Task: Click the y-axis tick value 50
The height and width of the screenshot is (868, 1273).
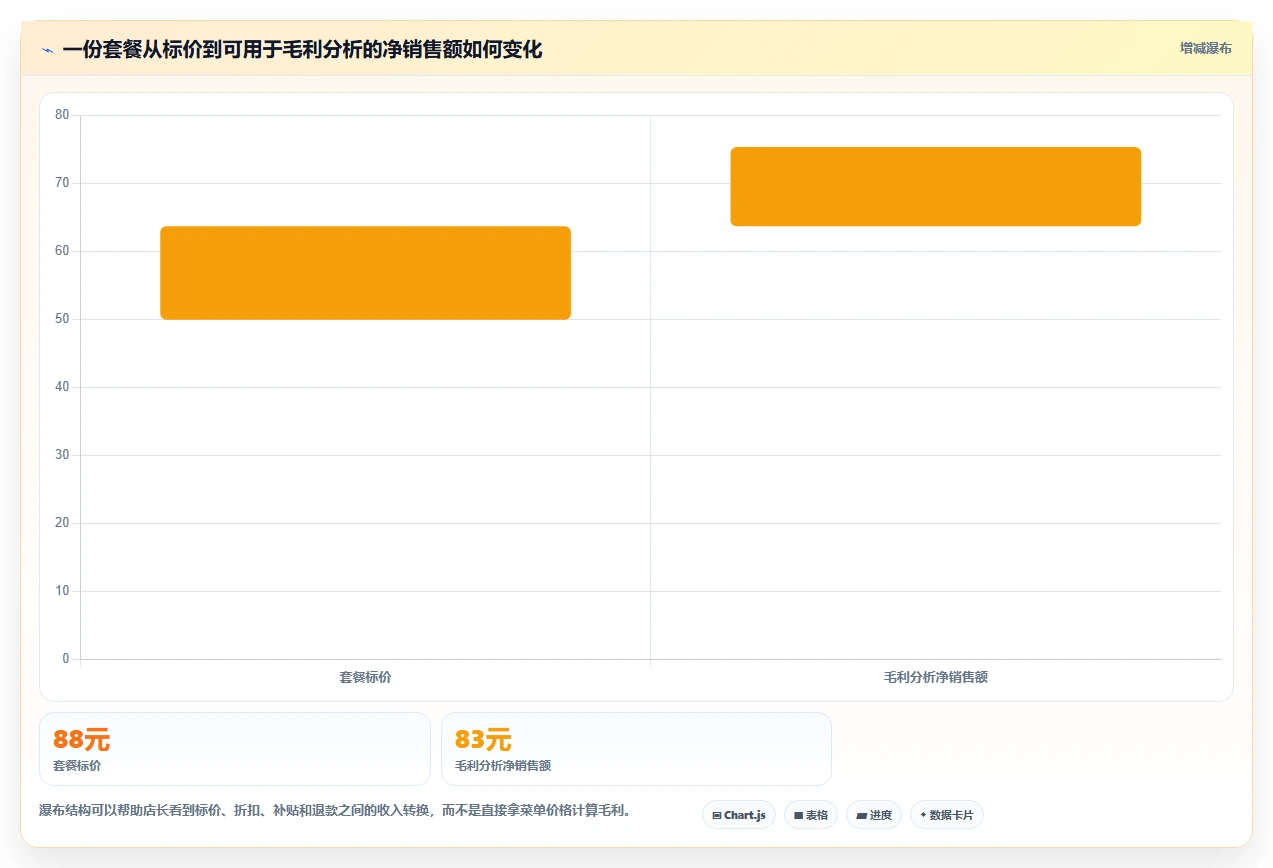Action: point(62,319)
